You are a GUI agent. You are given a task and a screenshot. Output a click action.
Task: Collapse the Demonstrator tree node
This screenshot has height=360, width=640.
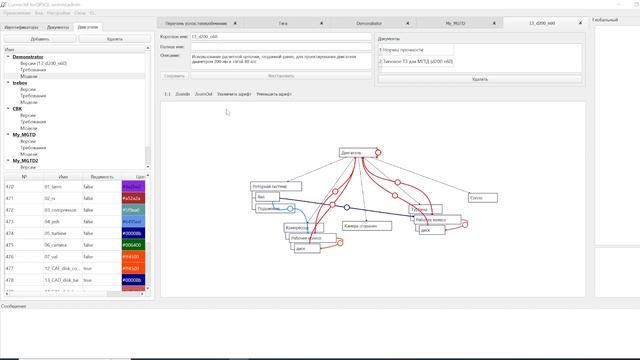point(8,57)
